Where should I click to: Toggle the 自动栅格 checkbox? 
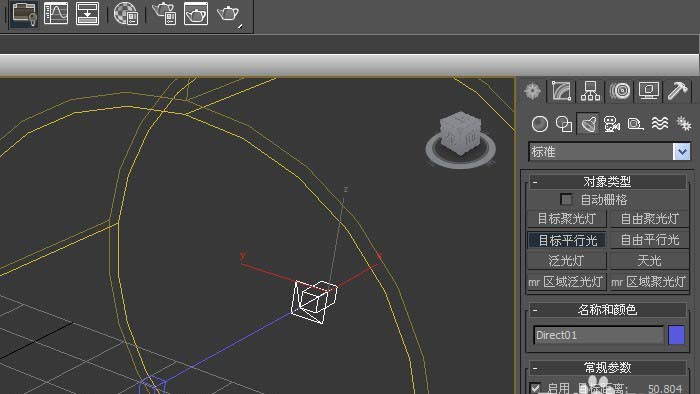click(x=566, y=199)
